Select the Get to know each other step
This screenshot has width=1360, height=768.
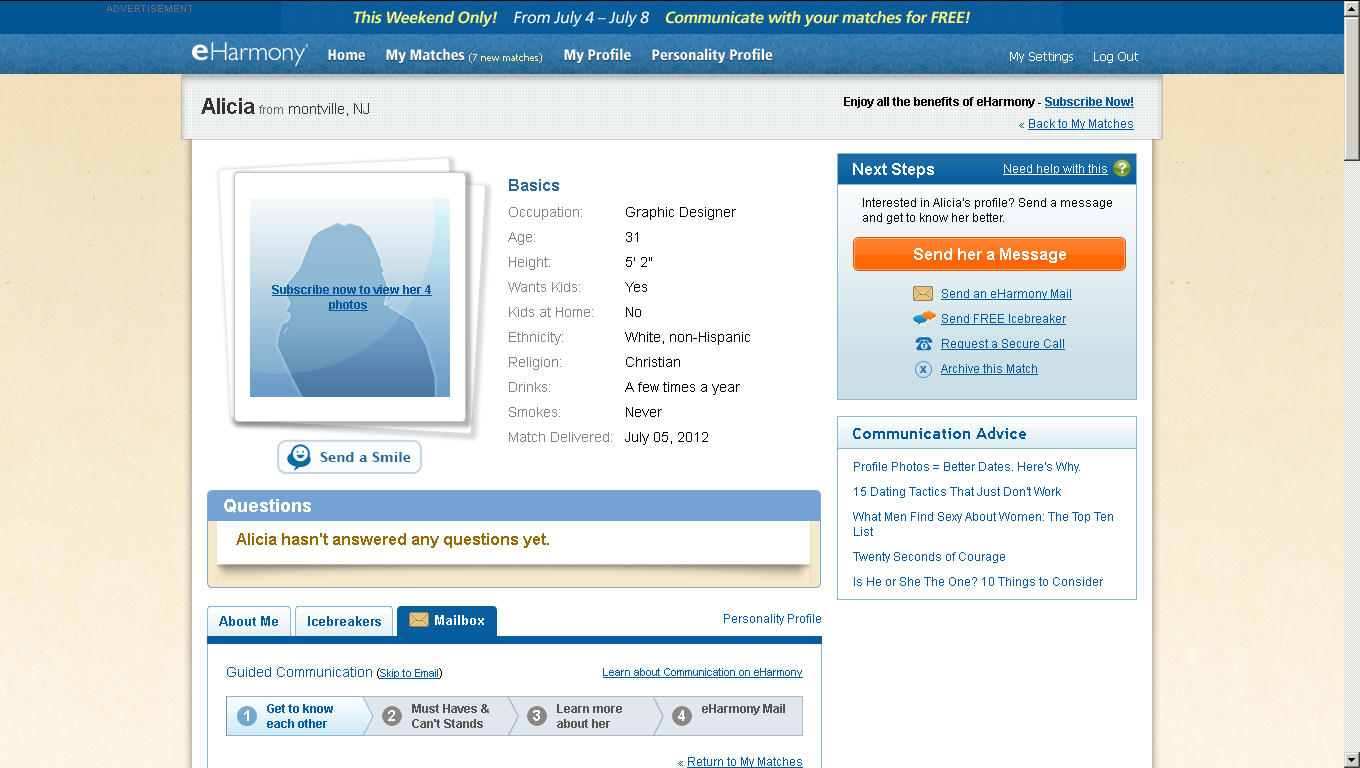tap(298, 716)
